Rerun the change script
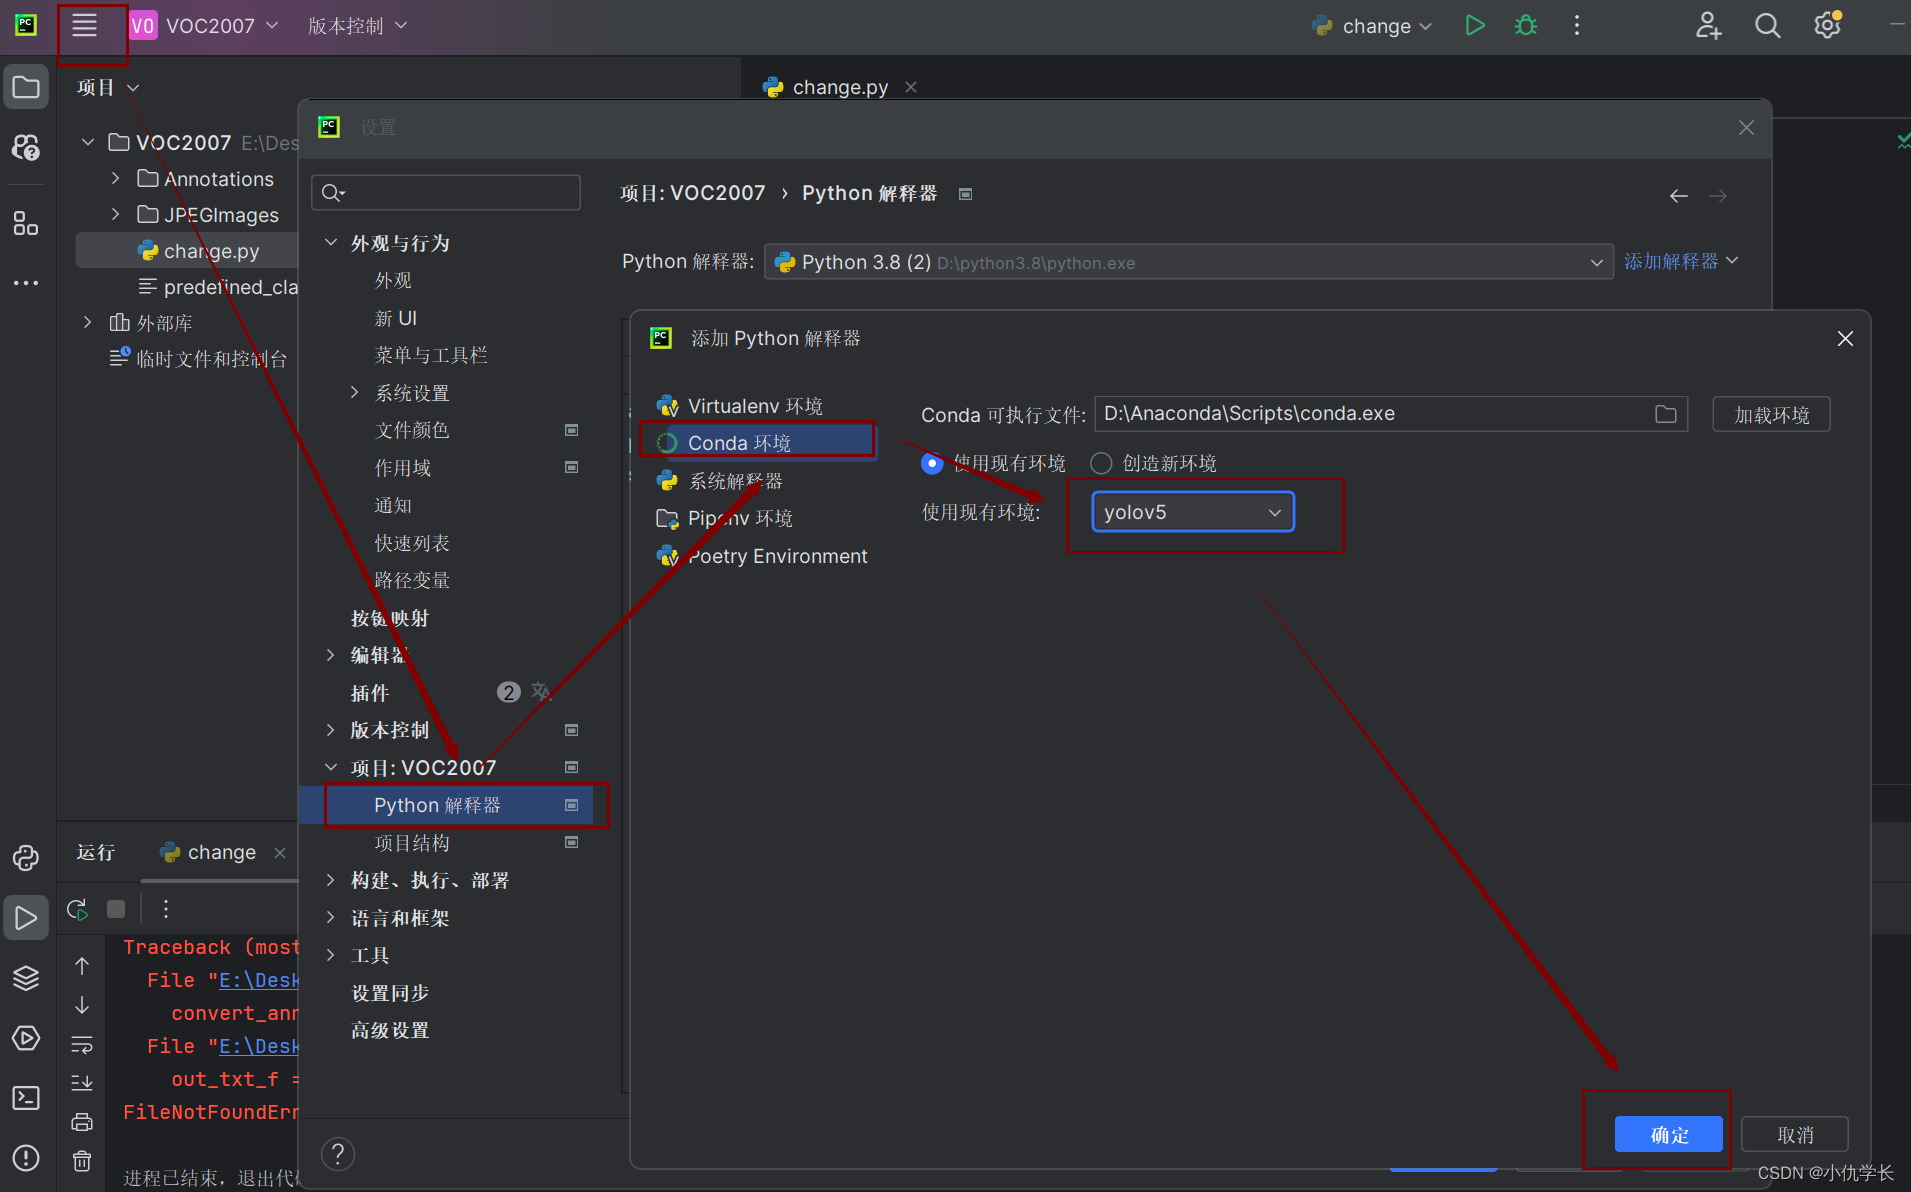 click(x=77, y=909)
